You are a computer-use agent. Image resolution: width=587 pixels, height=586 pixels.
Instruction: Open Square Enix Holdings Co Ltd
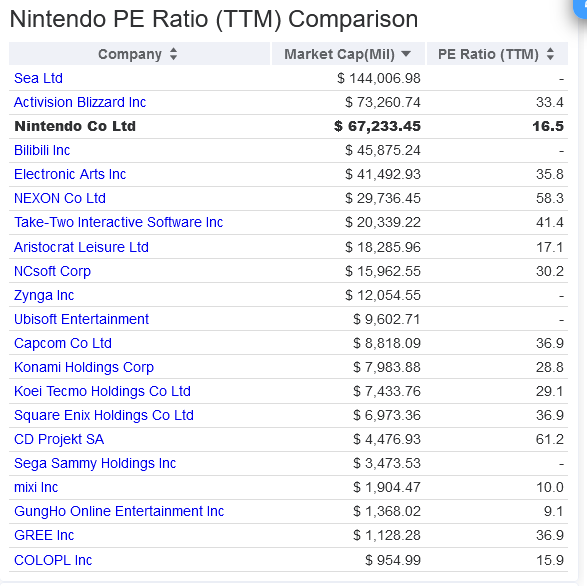click(104, 415)
